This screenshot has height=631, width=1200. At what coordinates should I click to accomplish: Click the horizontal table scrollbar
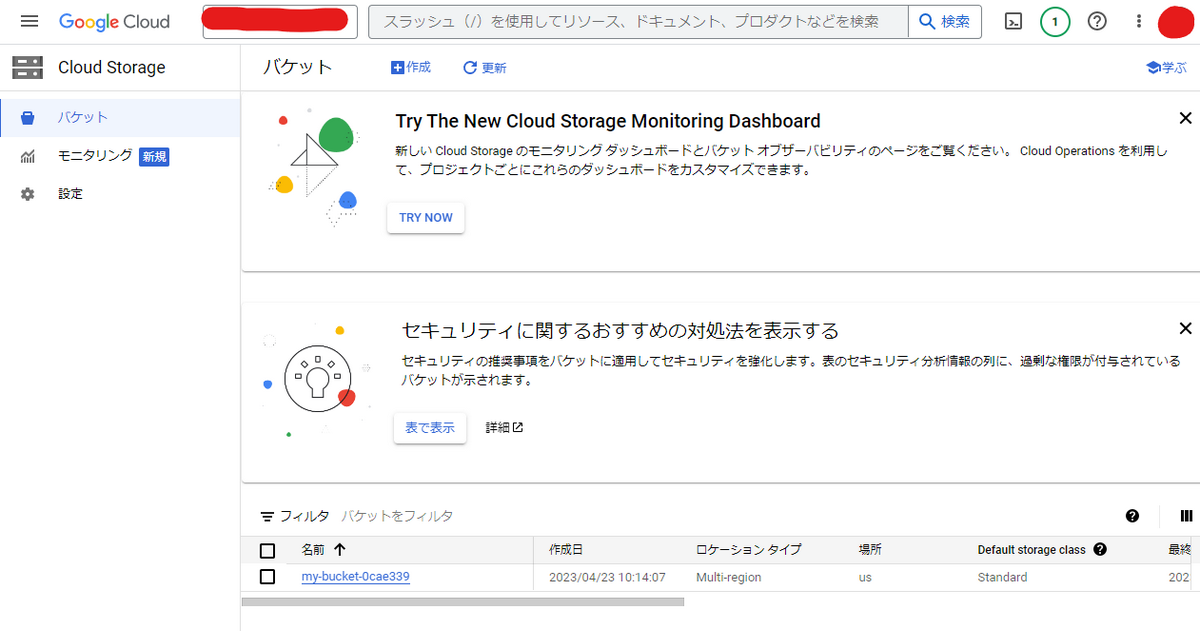click(x=463, y=602)
